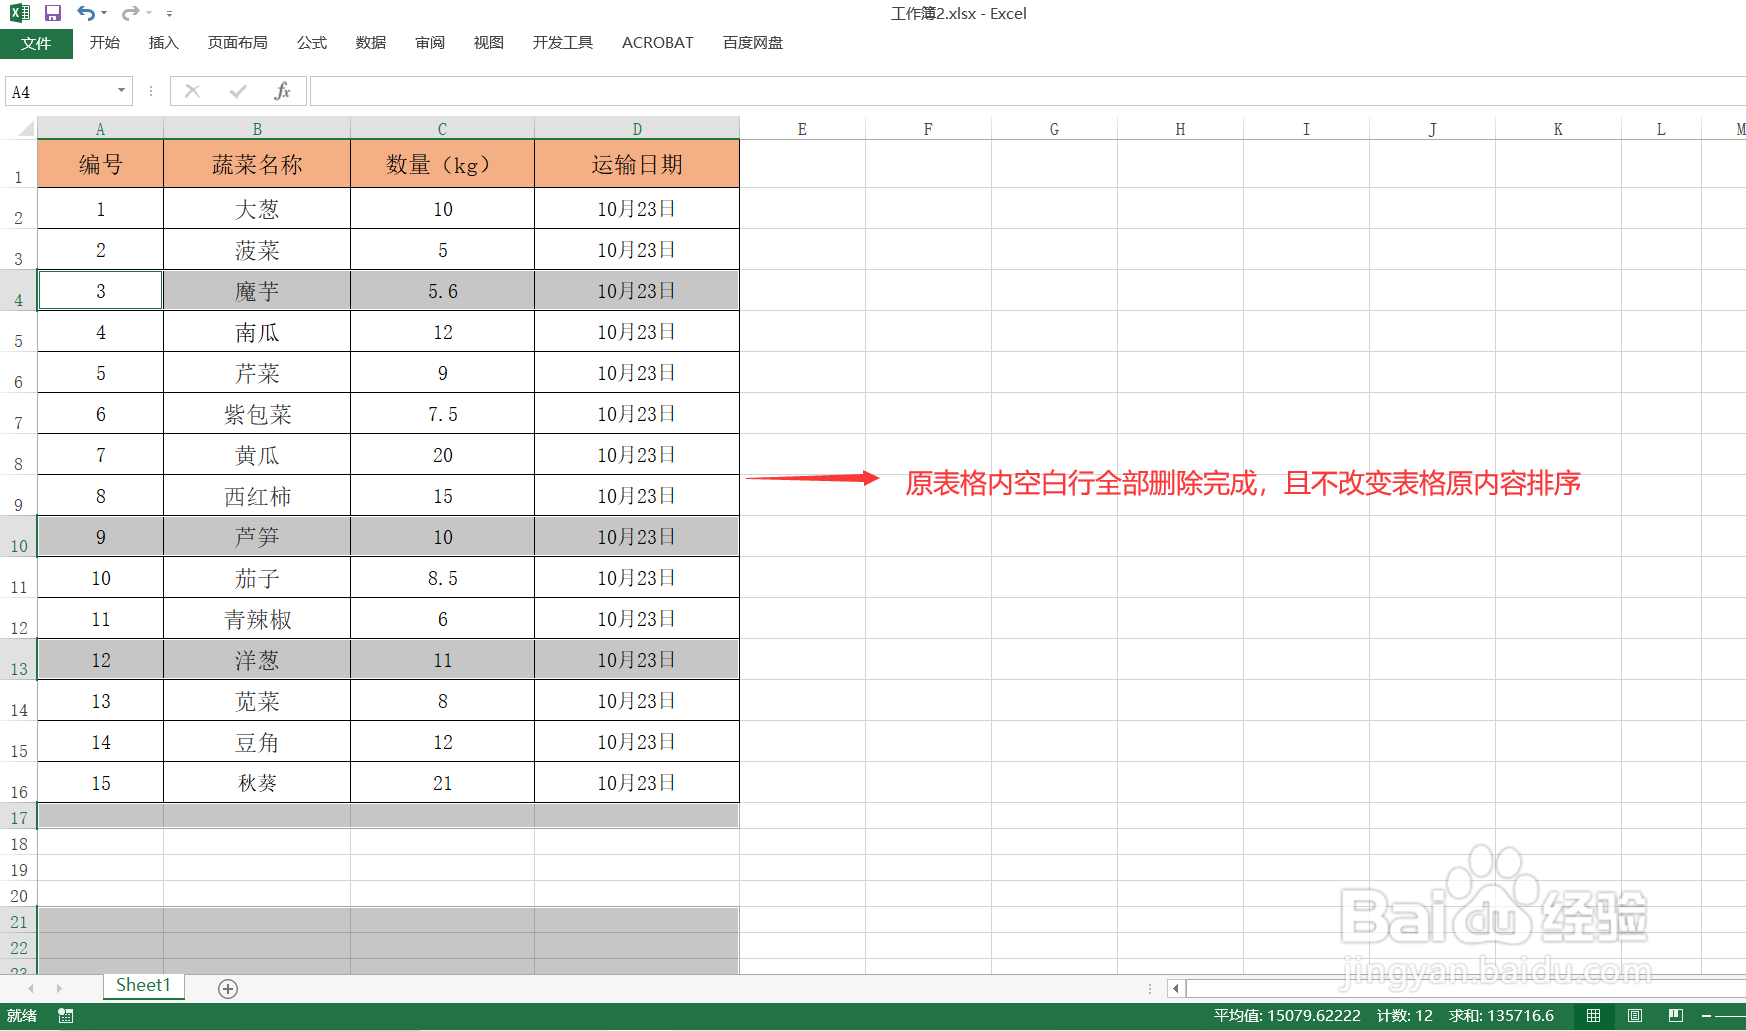1746x1031 pixels.
Task: Select column C header
Action: pos(442,129)
